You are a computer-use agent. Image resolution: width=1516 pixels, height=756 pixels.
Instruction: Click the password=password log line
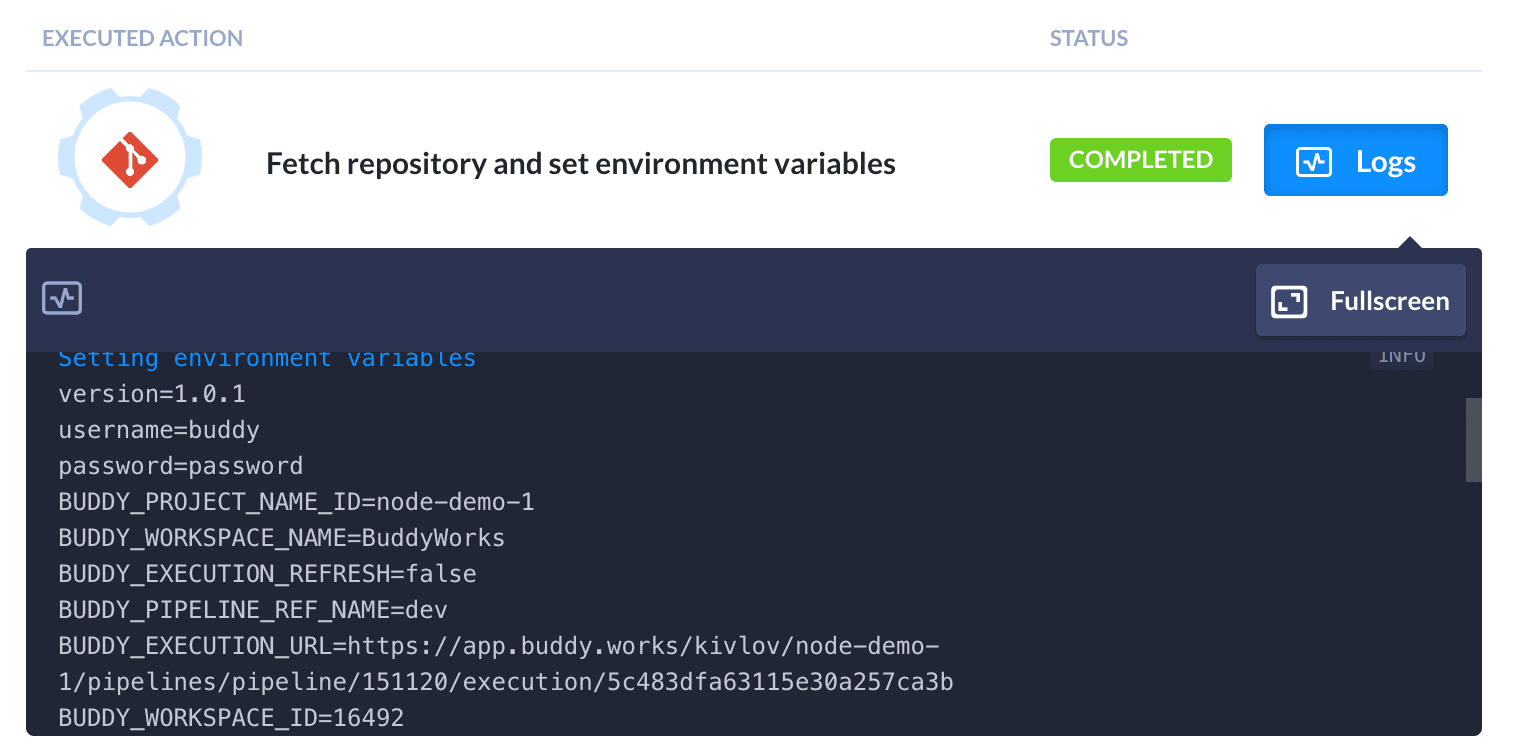coord(180,466)
